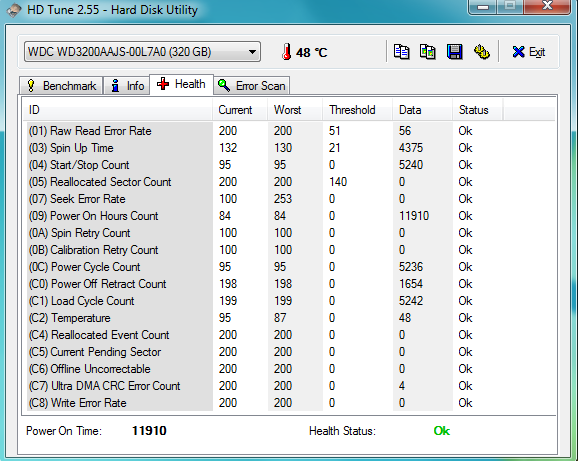Select the (05) Reallocated Sector Count row
The image size is (578, 461).
point(289,182)
